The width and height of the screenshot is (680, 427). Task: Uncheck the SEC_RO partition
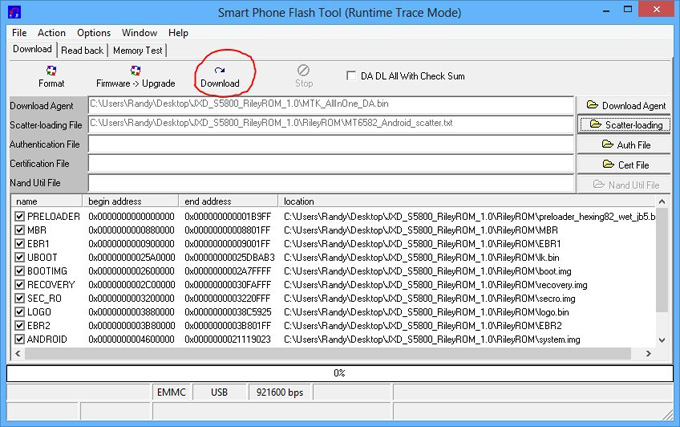[20, 298]
